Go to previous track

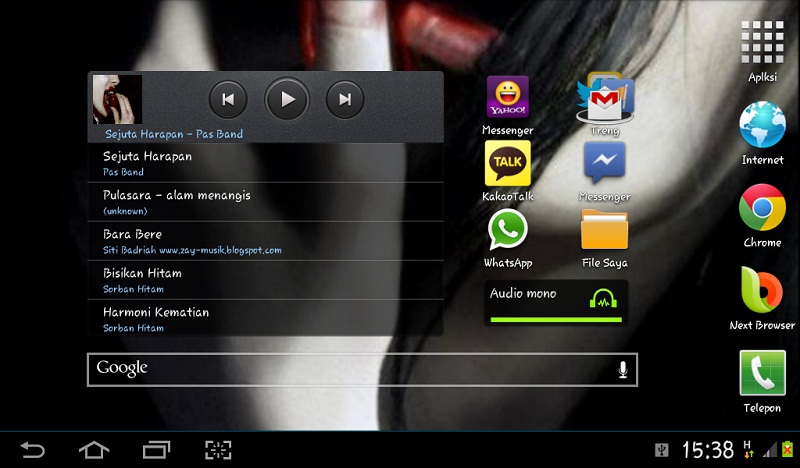click(x=228, y=99)
